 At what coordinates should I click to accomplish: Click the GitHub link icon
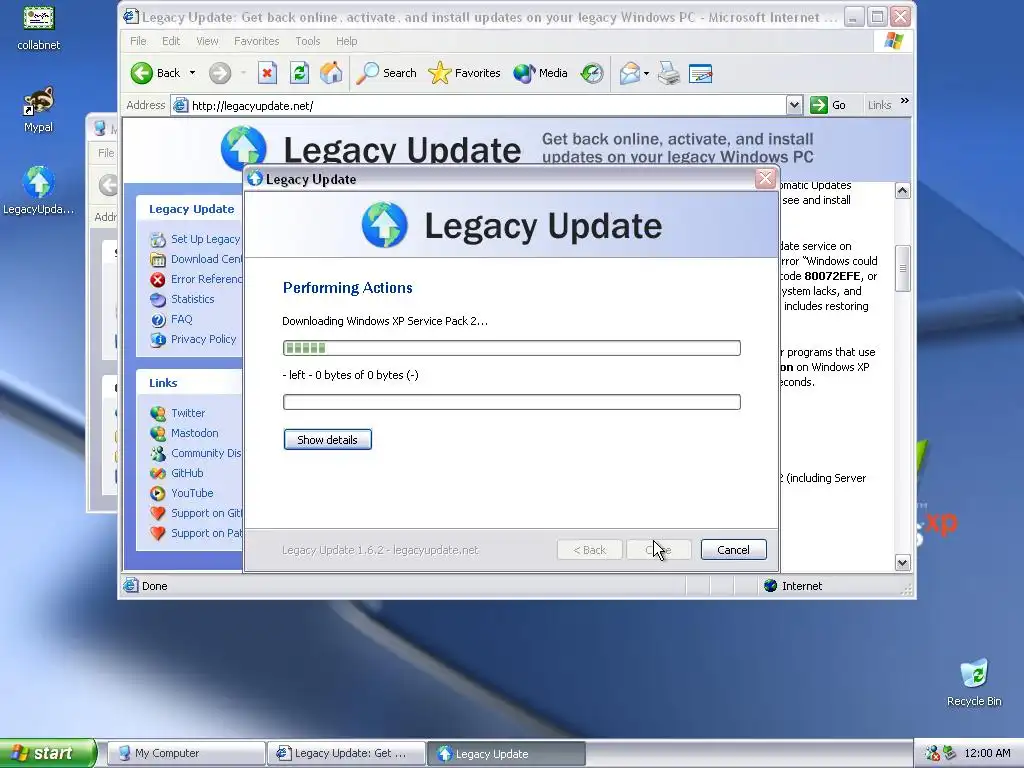(158, 473)
